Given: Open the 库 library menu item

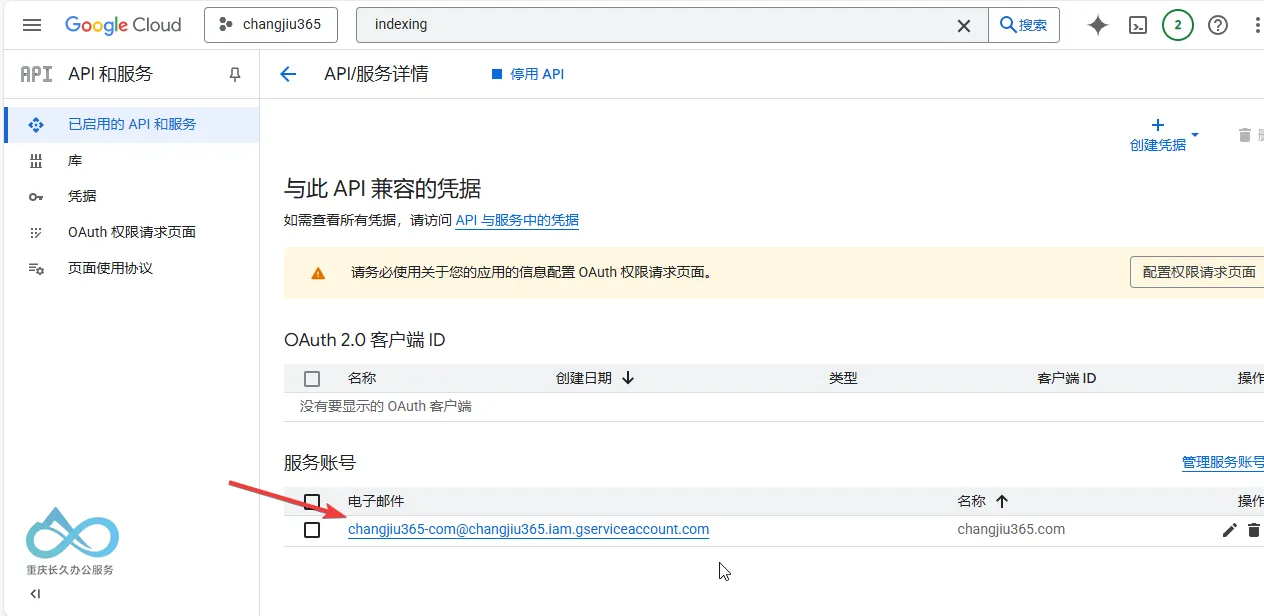Looking at the screenshot, I should click(132, 161).
